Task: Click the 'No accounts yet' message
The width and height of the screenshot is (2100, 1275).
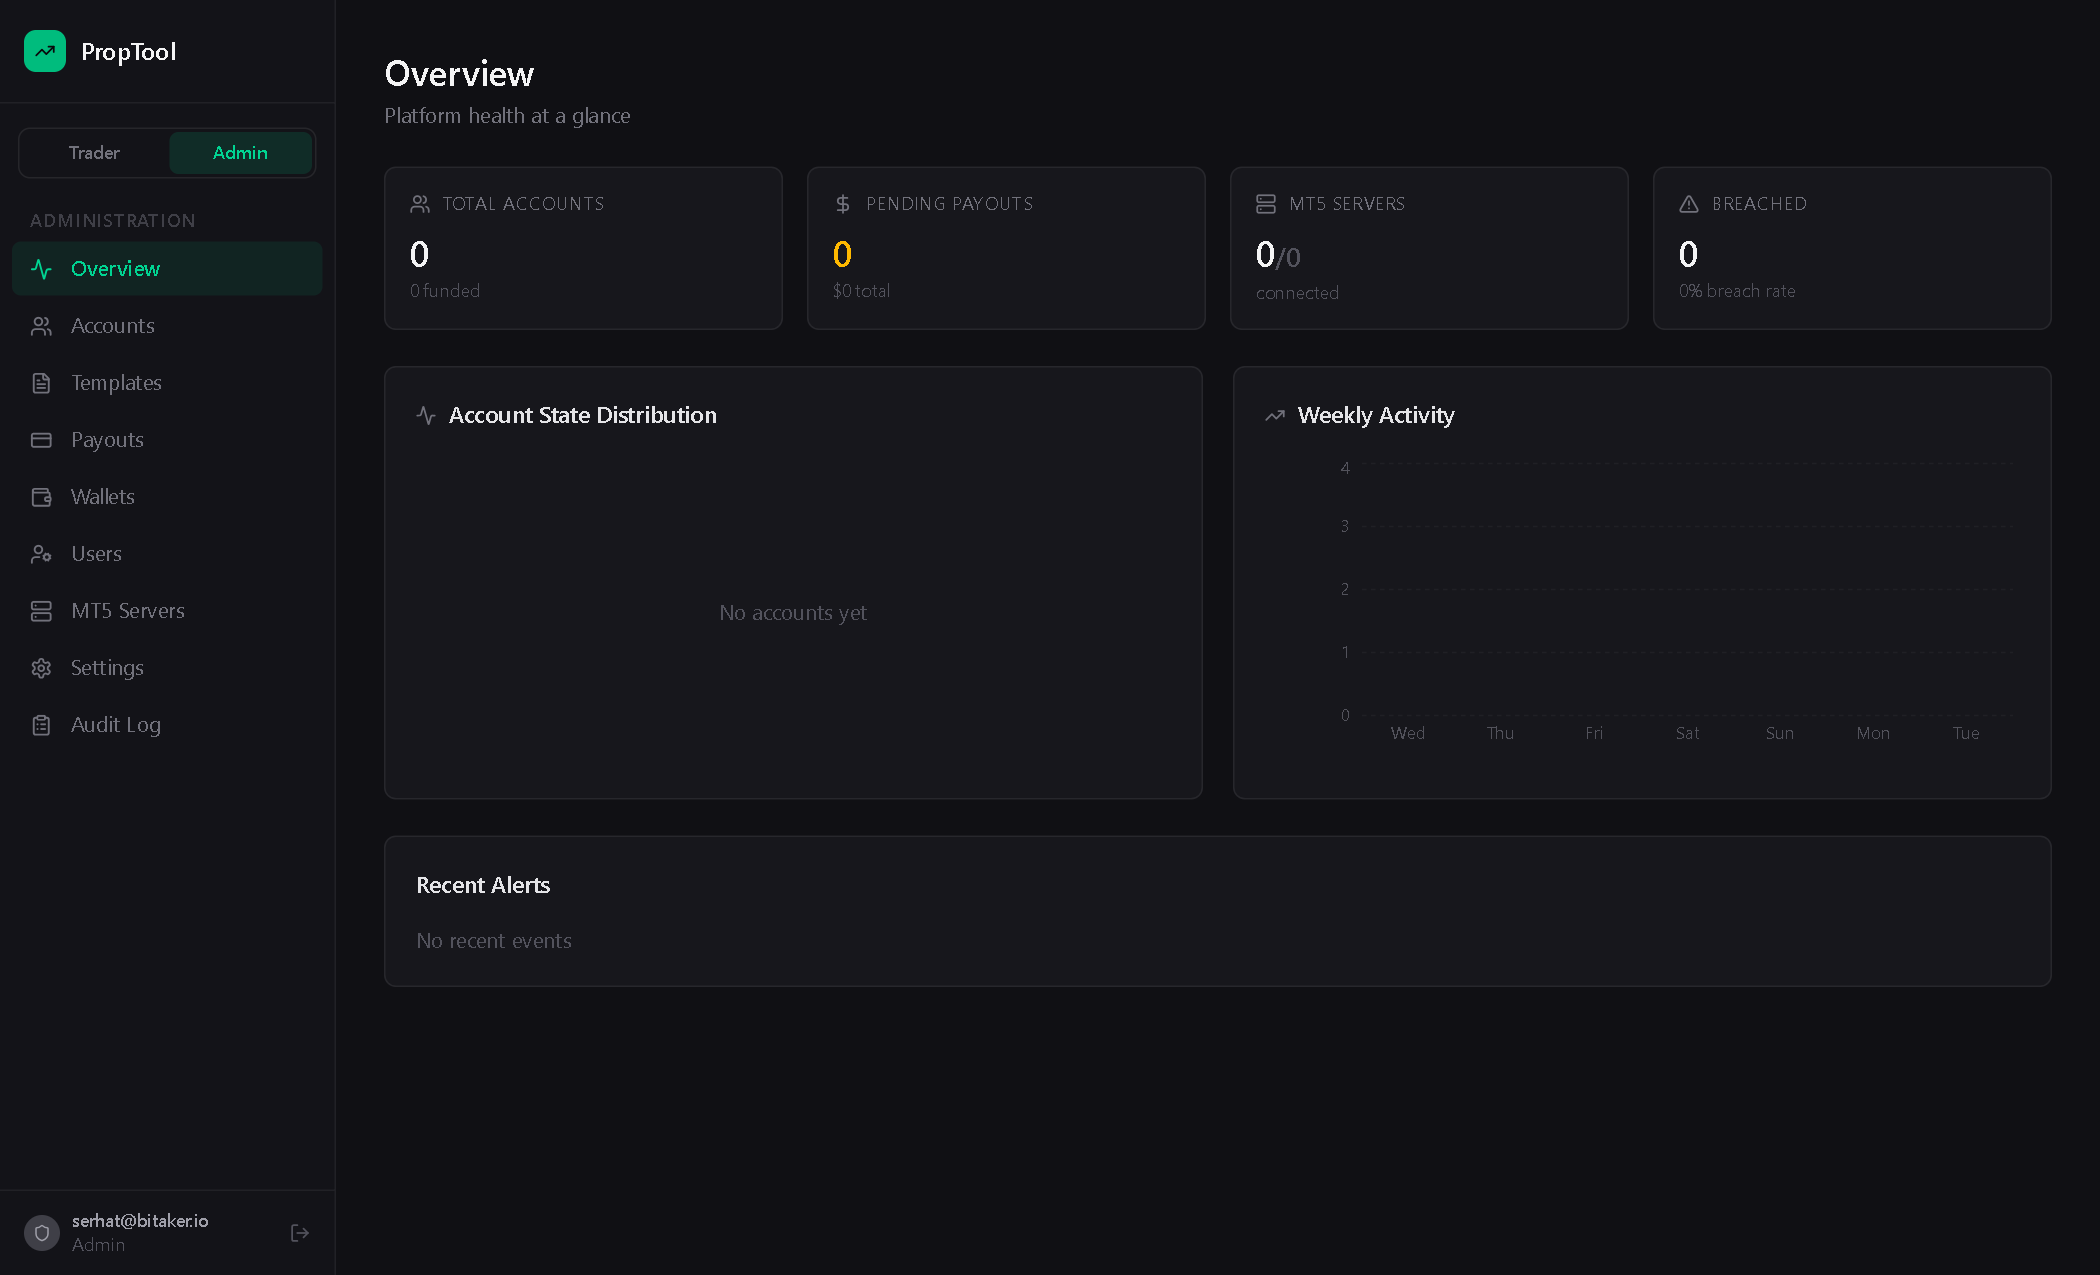Action: 793,613
